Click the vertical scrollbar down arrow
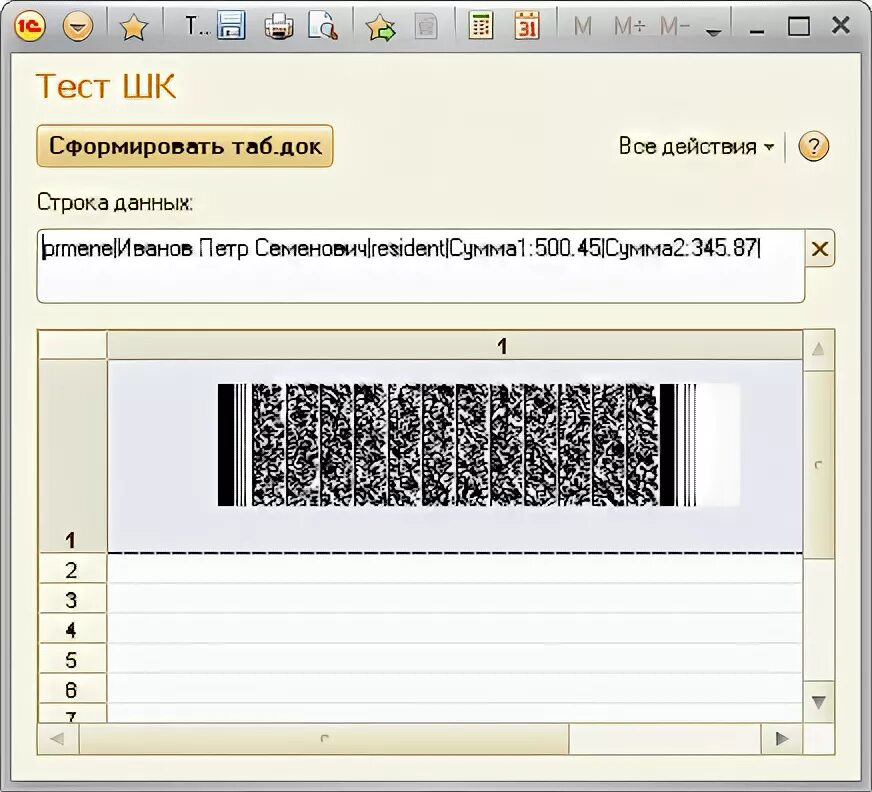This screenshot has width=872, height=792. pyautogui.click(x=818, y=702)
